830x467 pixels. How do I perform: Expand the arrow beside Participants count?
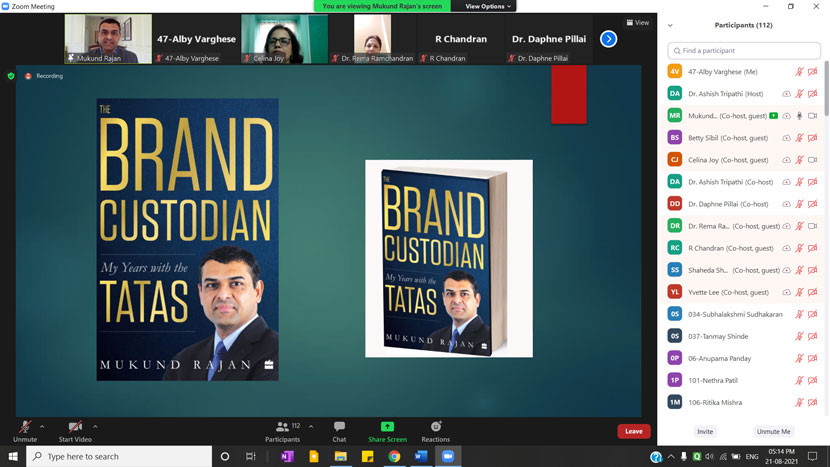(311, 426)
